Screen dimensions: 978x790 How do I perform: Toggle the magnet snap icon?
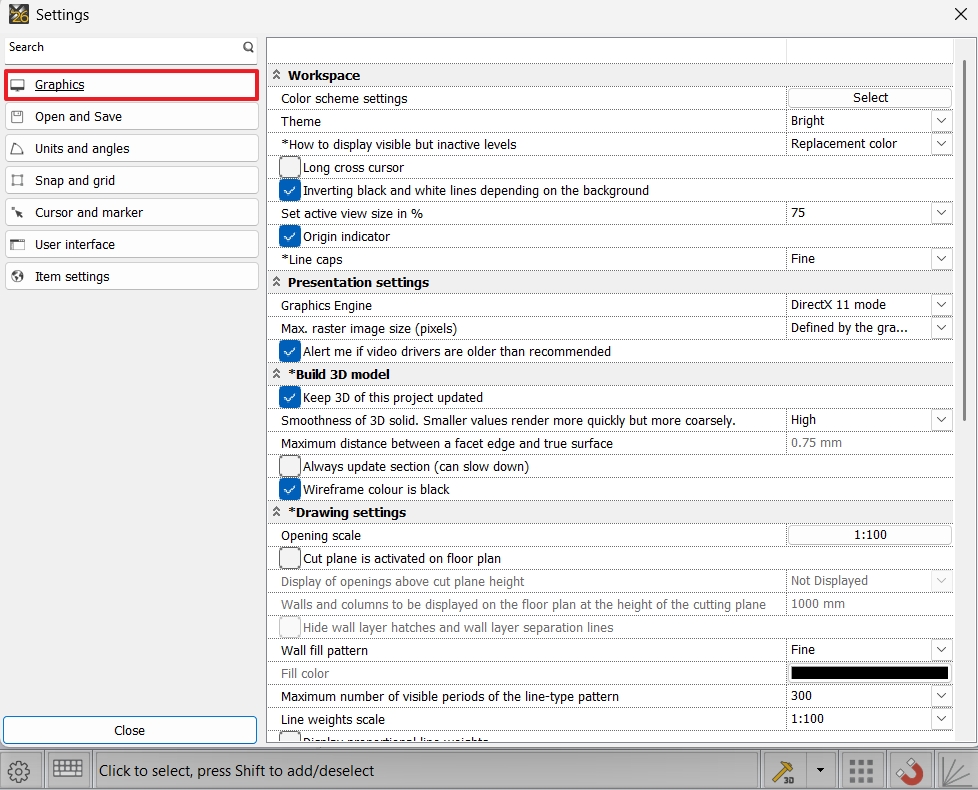coord(909,771)
